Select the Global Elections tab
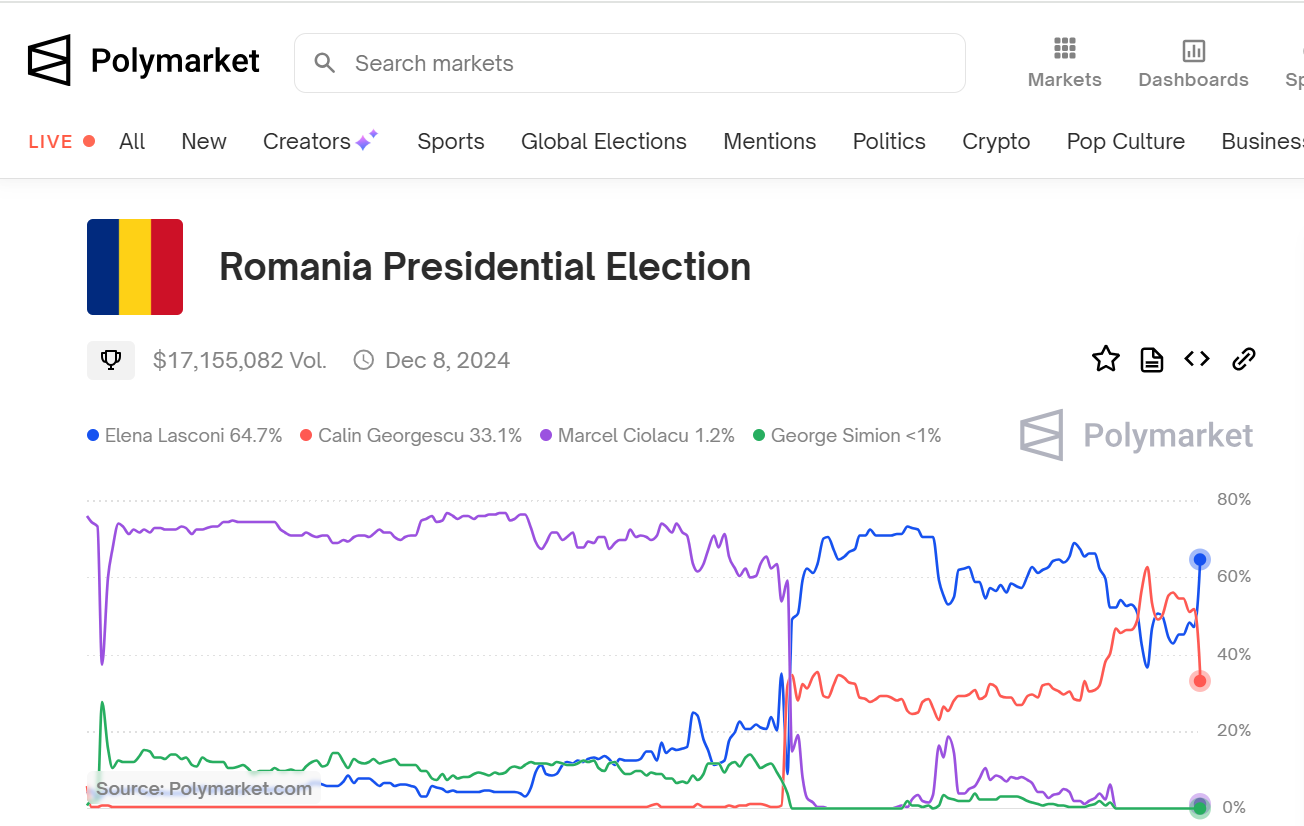Screen dimensions: 1304x826 603,142
